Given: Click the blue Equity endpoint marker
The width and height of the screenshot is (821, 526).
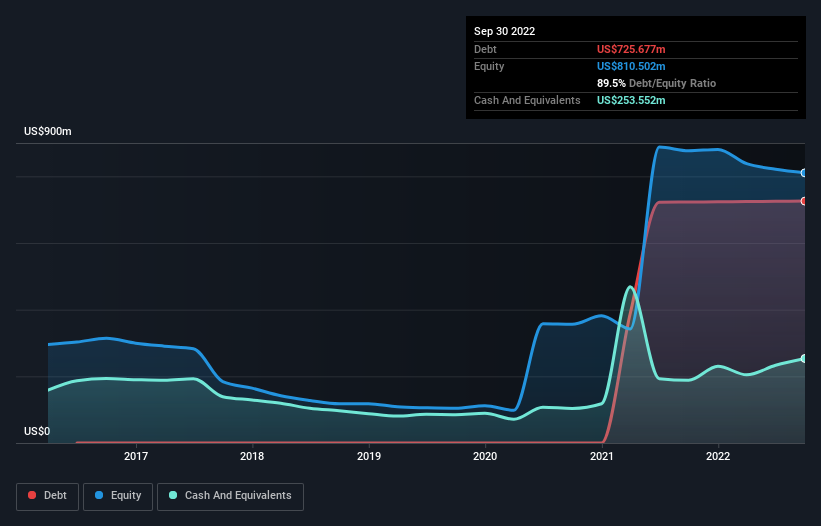Looking at the screenshot, I should click(x=804, y=173).
